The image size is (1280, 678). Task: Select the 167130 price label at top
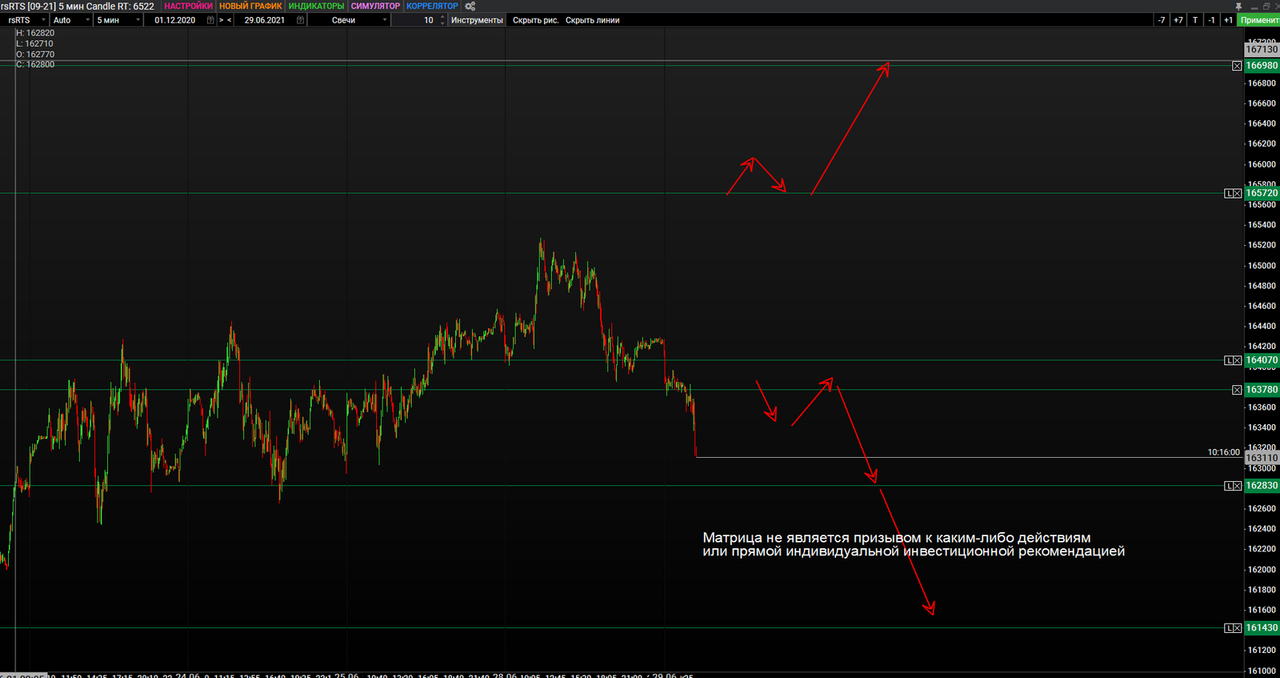coord(1262,49)
